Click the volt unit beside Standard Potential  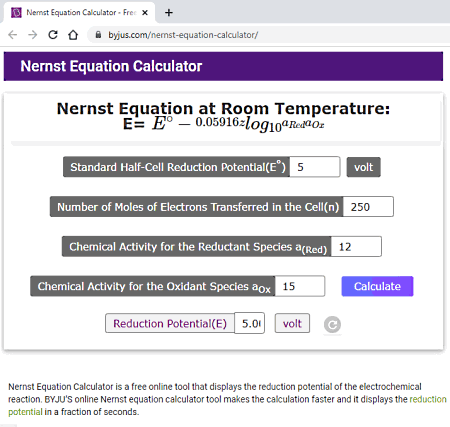(x=363, y=167)
